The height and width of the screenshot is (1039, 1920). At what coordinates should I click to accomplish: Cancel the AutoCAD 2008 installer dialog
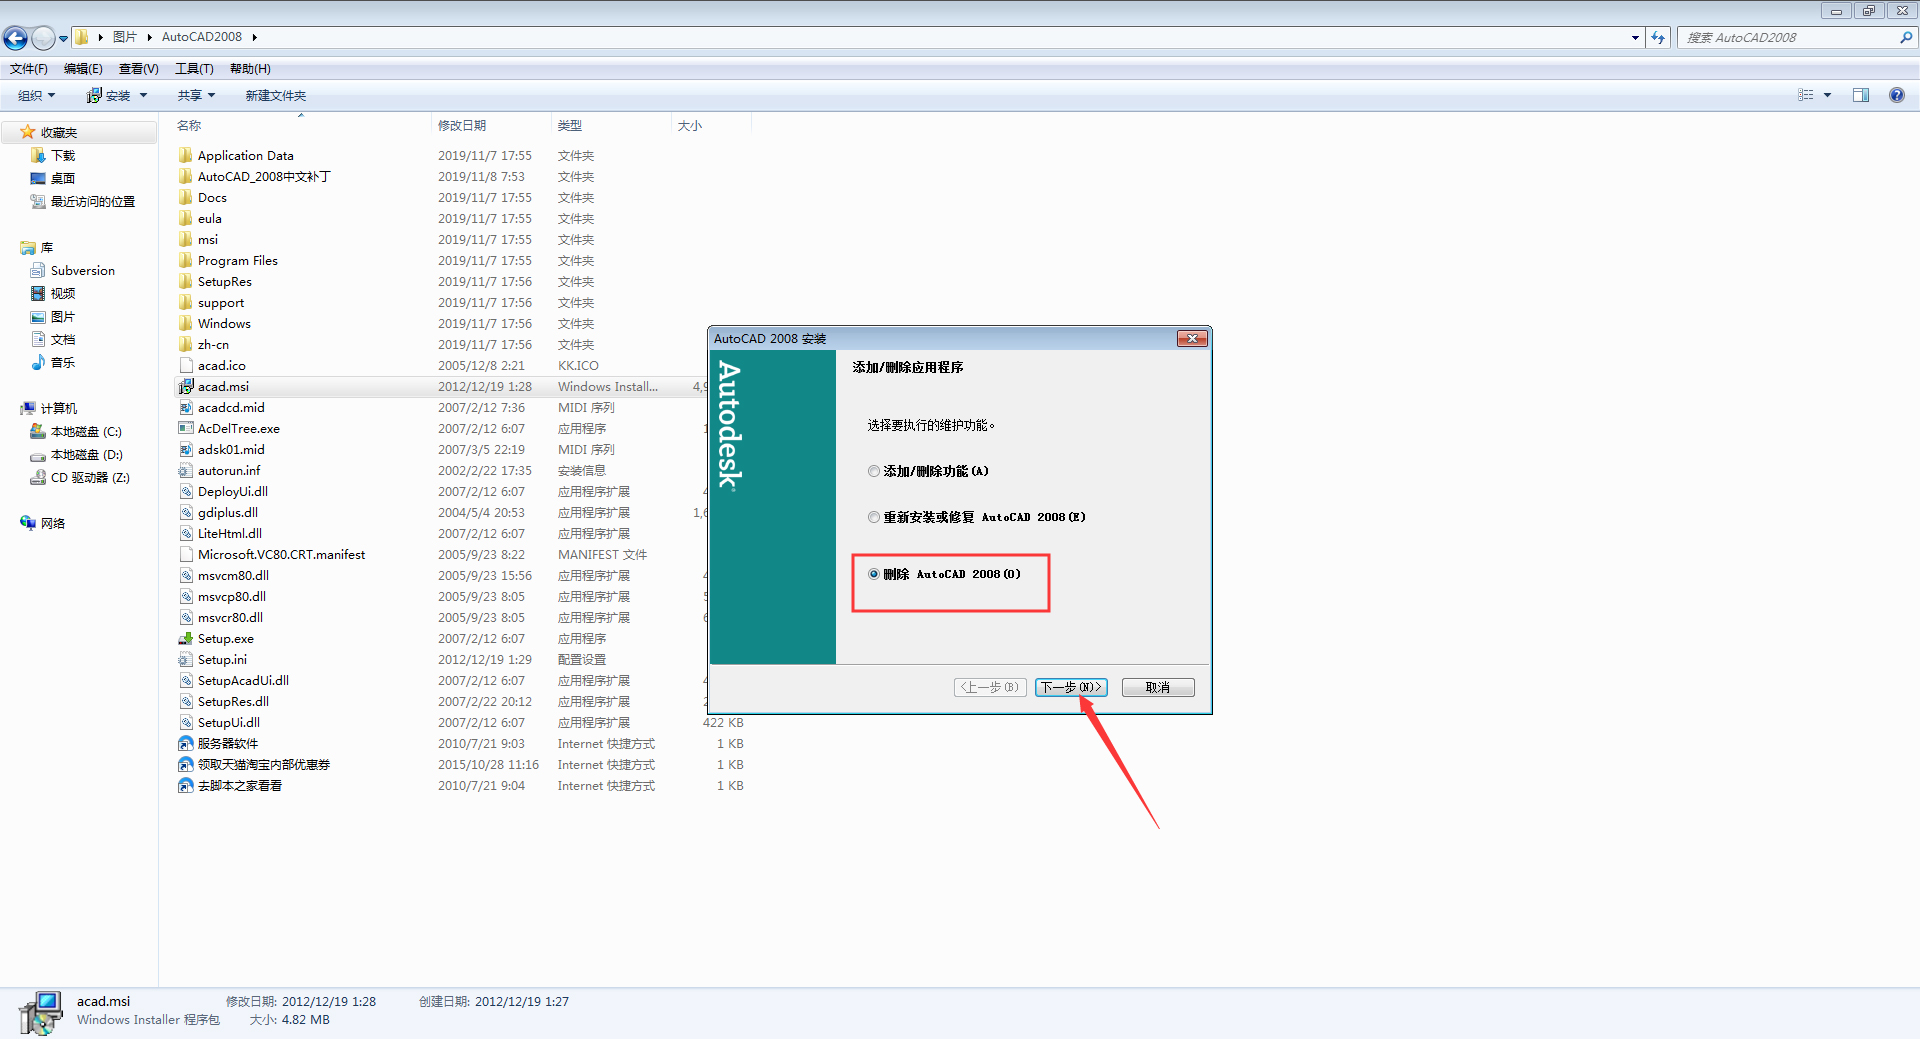point(1157,687)
